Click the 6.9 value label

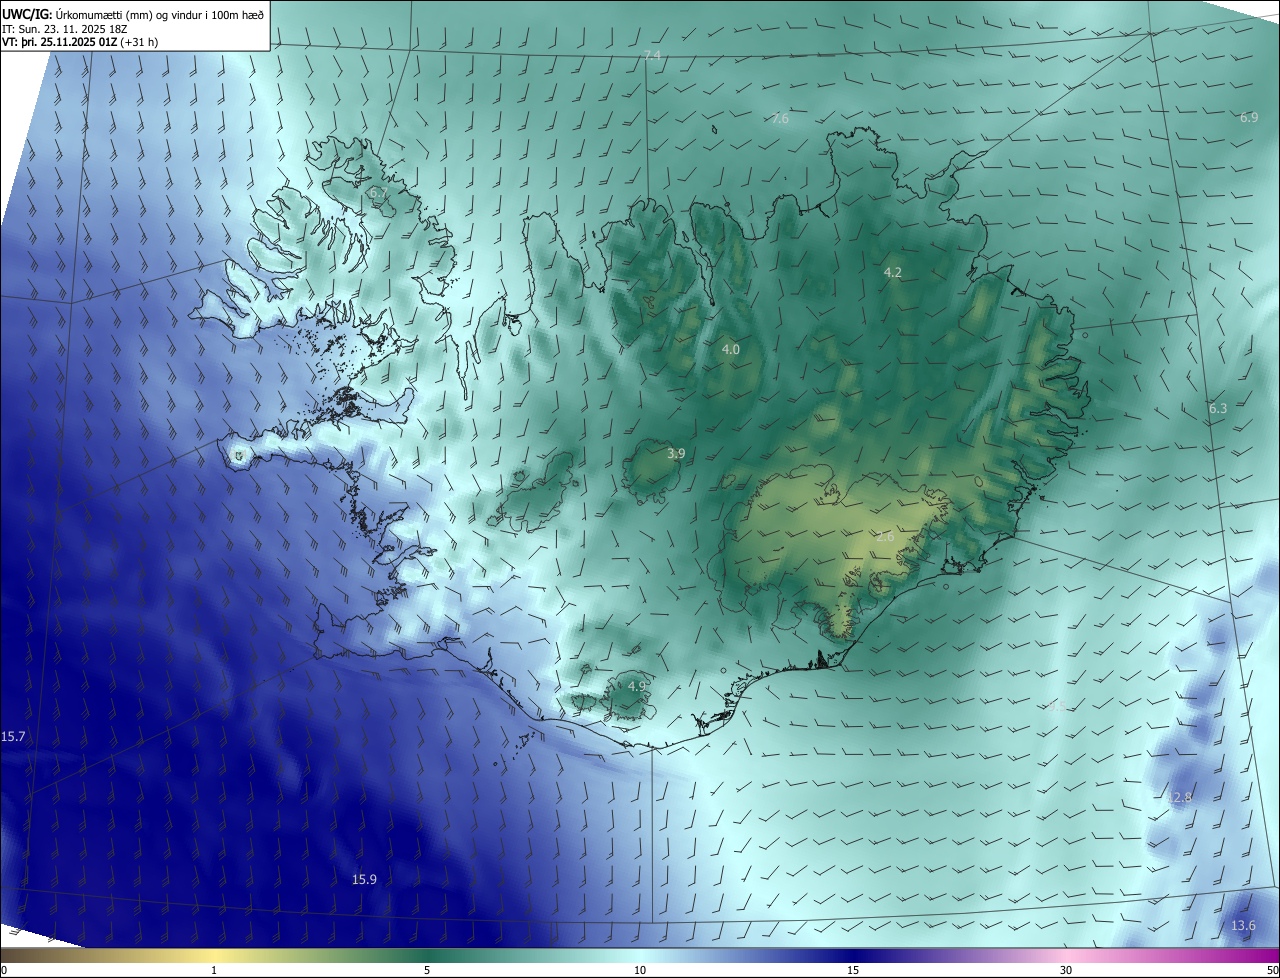tap(1249, 117)
